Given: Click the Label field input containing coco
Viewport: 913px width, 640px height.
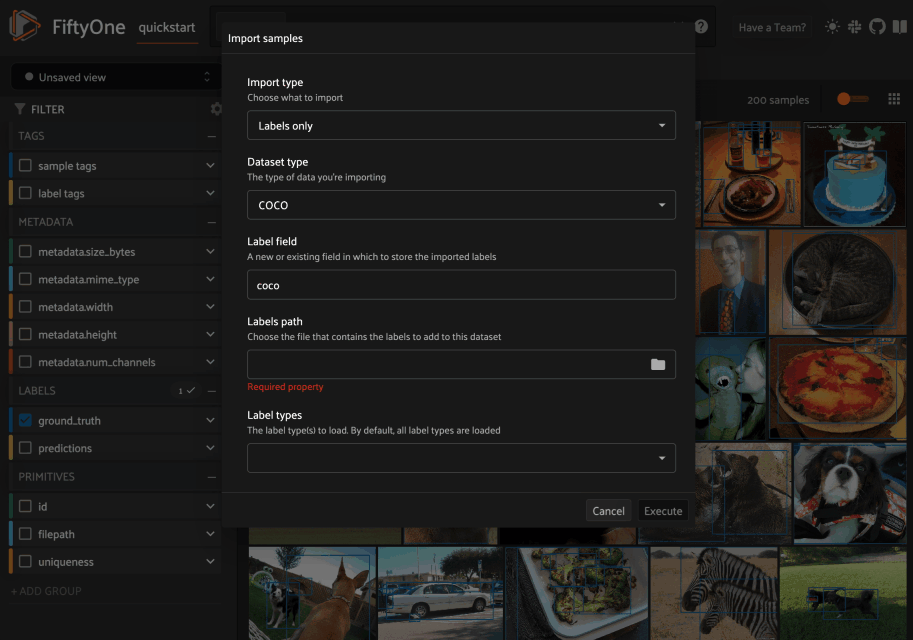Looking at the screenshot, I should 461,285.
